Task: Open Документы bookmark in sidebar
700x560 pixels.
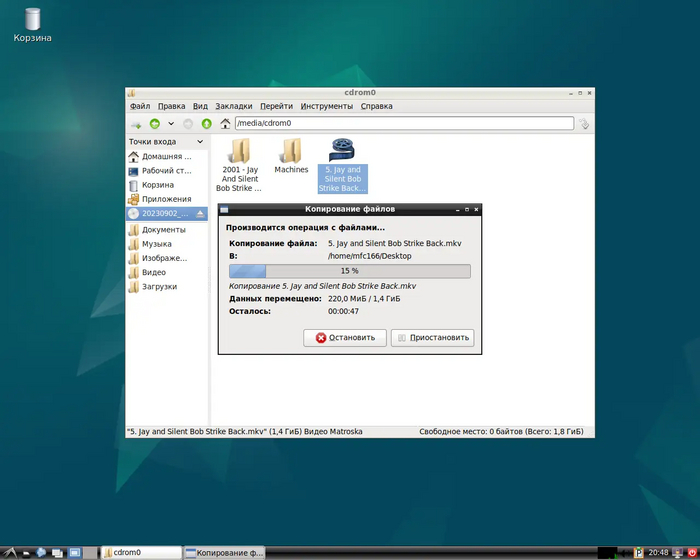Action: coord(167,230)
